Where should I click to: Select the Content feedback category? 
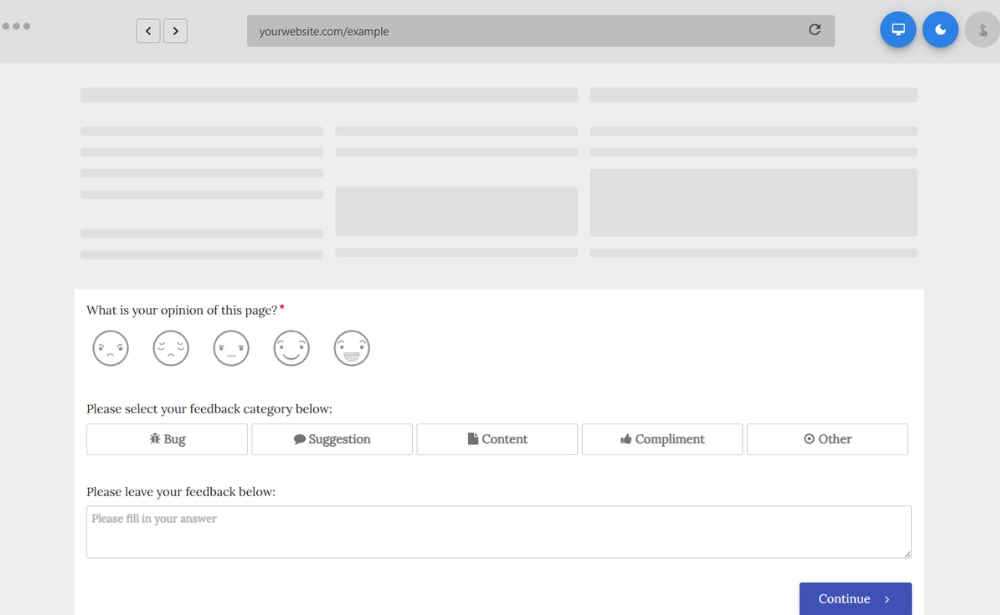click(497, 439)
